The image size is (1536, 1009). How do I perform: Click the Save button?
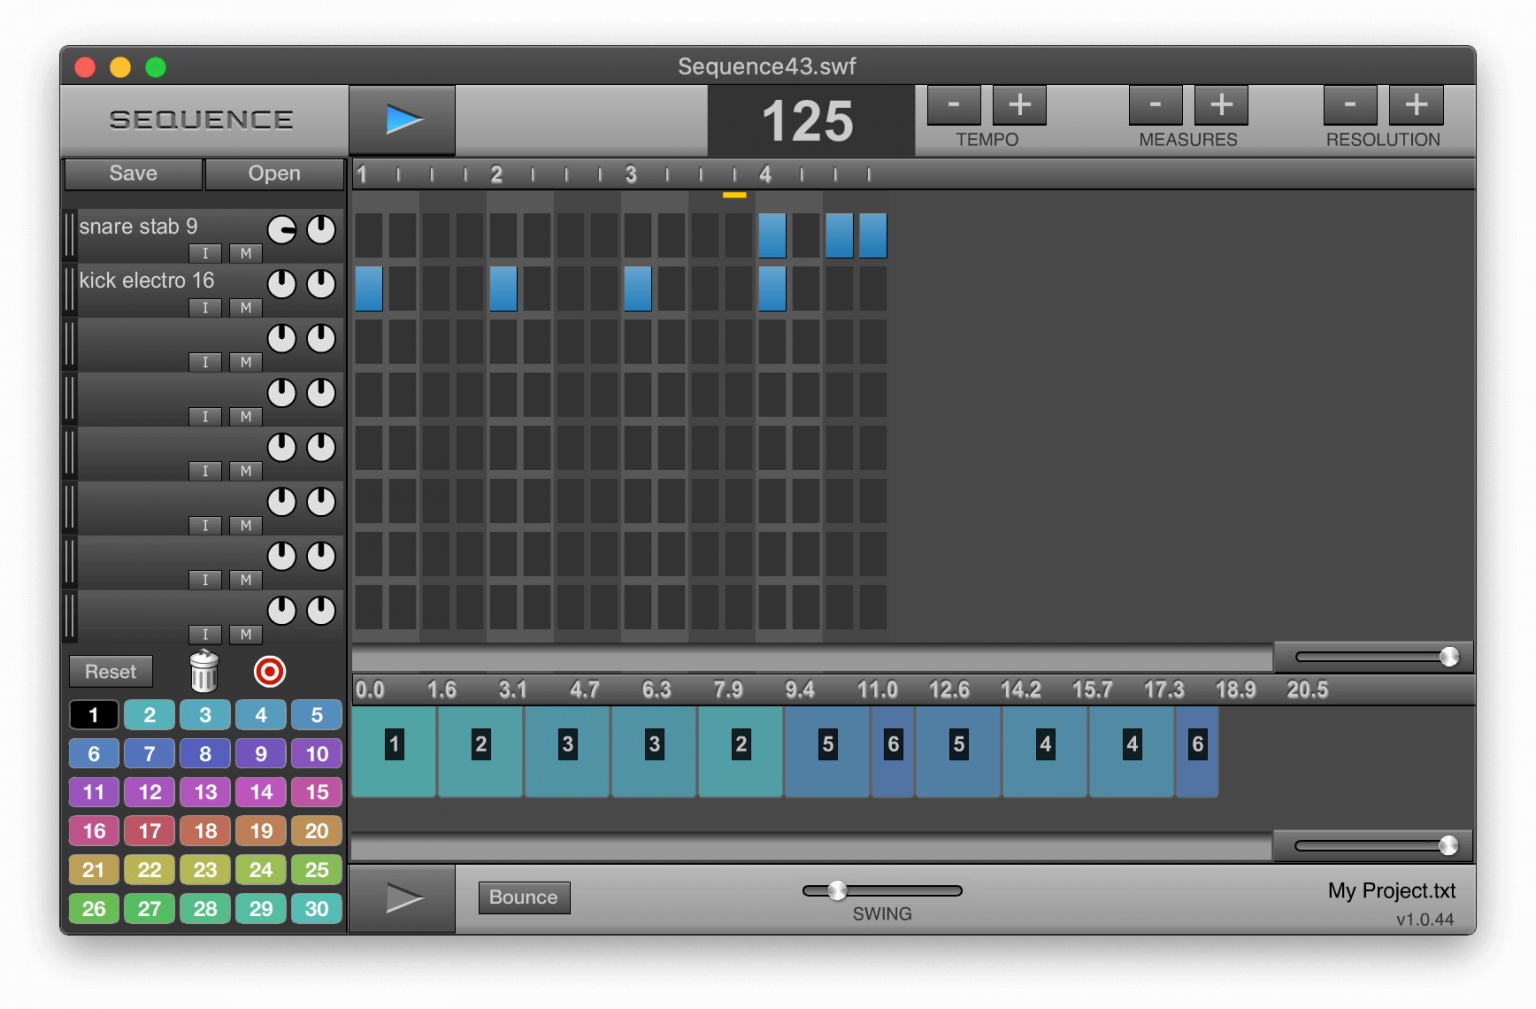133,174
